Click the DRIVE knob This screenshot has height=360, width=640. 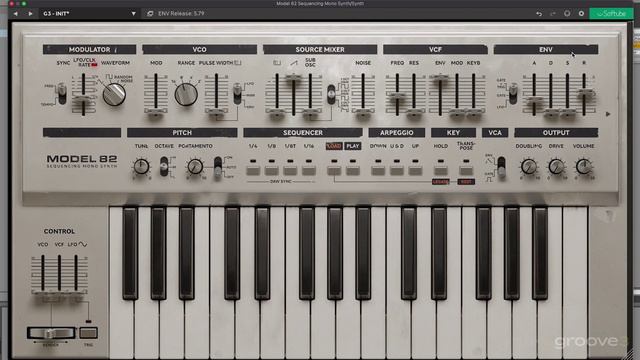point(556,167)
